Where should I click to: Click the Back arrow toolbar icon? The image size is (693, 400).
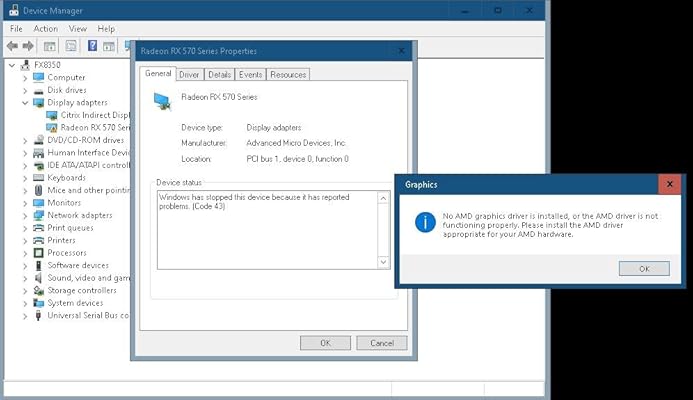[12, 46]
